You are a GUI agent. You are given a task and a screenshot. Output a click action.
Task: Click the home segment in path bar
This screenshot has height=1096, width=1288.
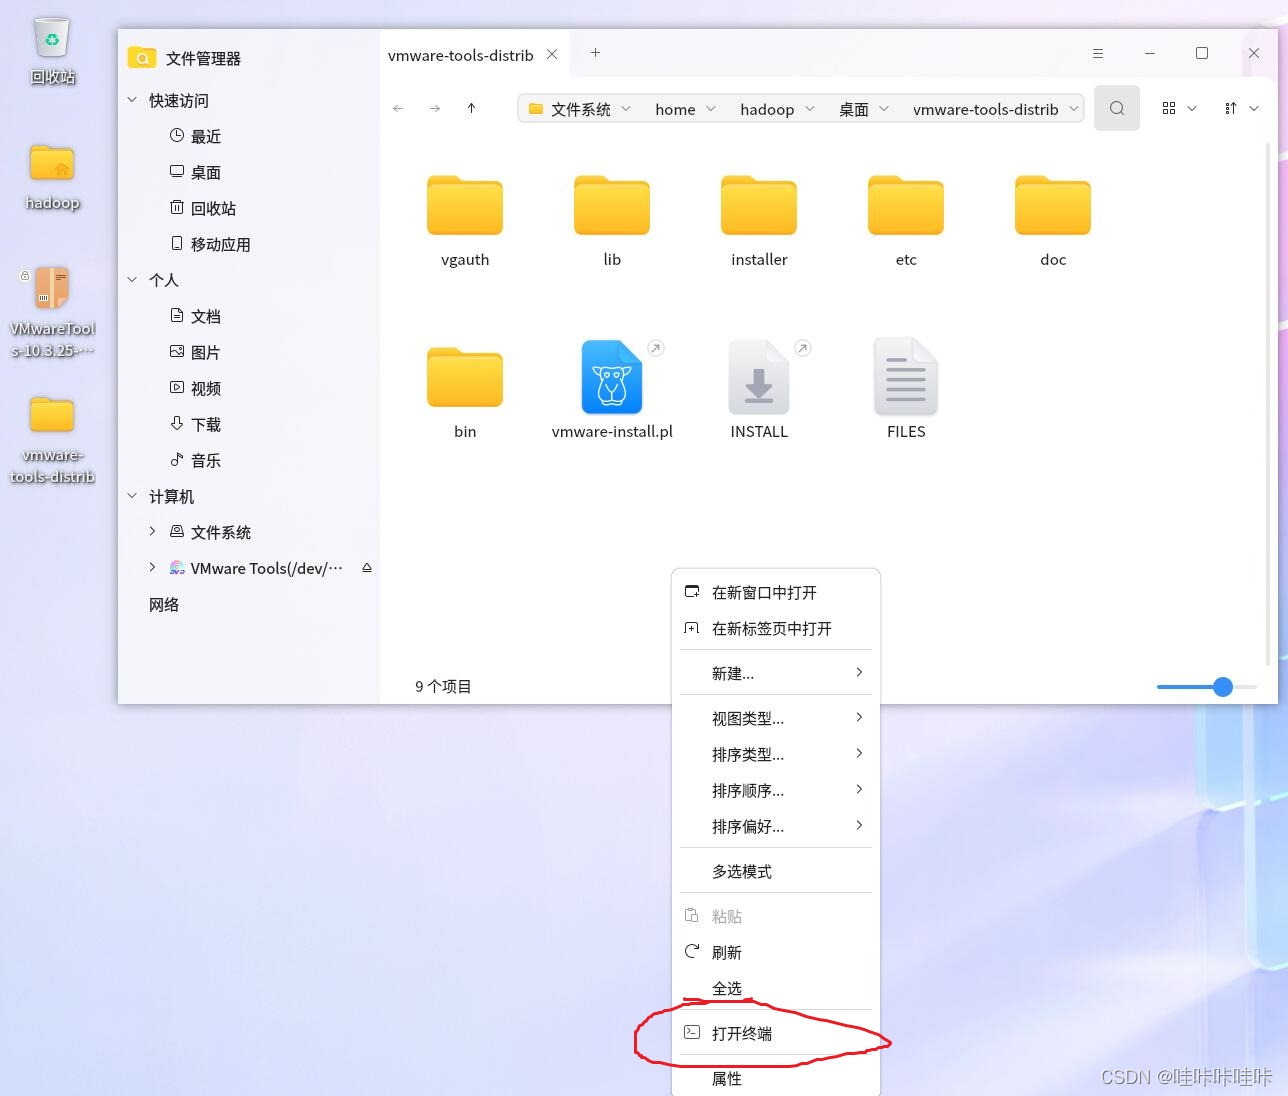tap(675, 109)
